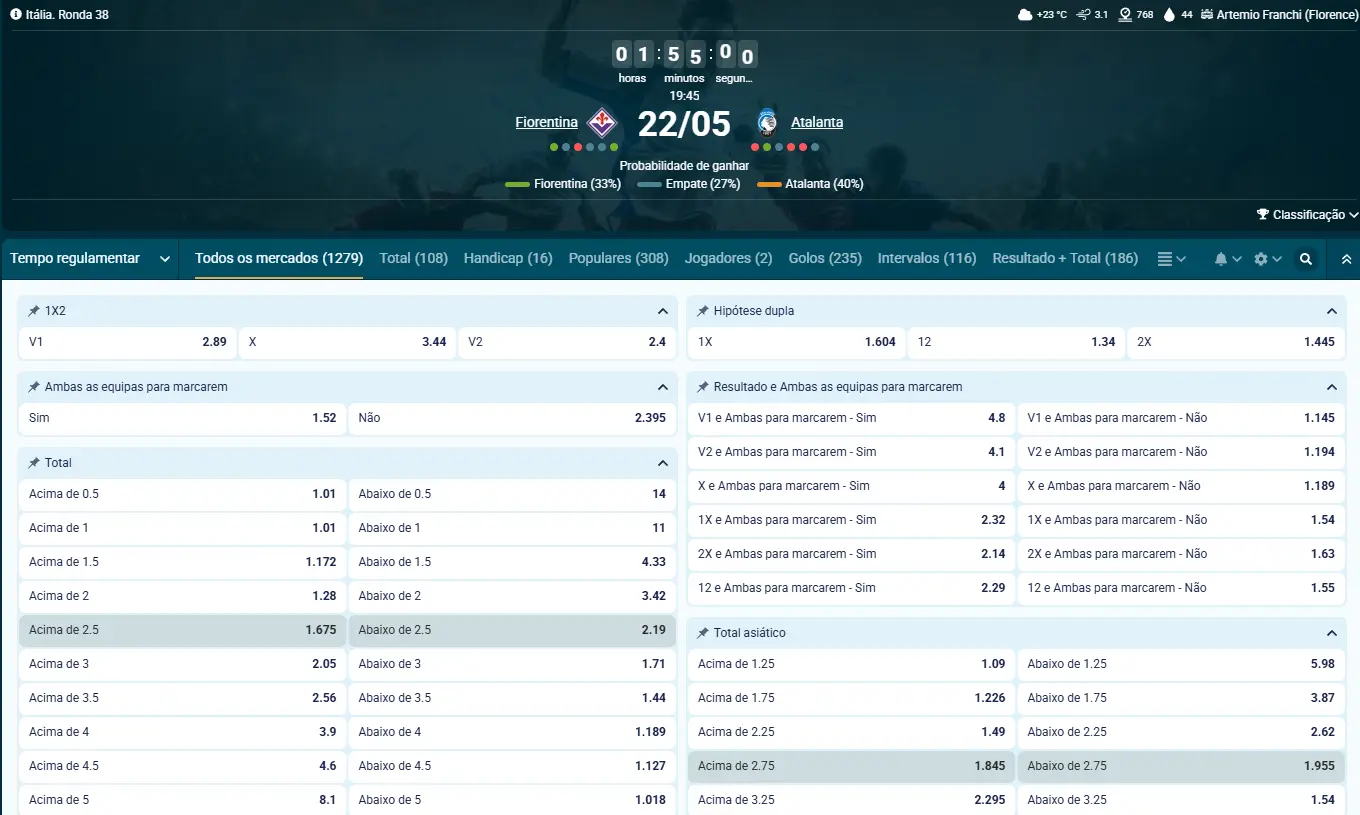Click the cloud weather icon

[1025, 15]
